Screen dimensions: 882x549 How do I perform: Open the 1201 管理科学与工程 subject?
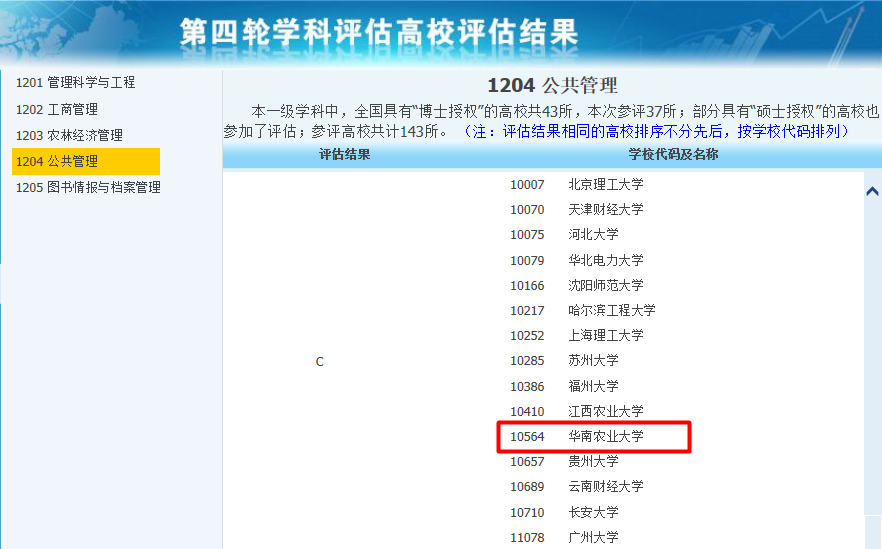75,83
